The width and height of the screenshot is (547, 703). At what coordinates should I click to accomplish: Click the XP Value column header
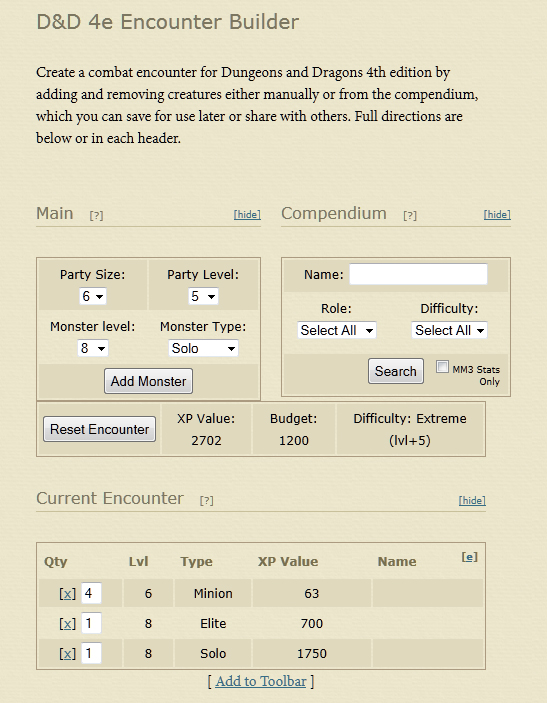[x=288, y=561]
